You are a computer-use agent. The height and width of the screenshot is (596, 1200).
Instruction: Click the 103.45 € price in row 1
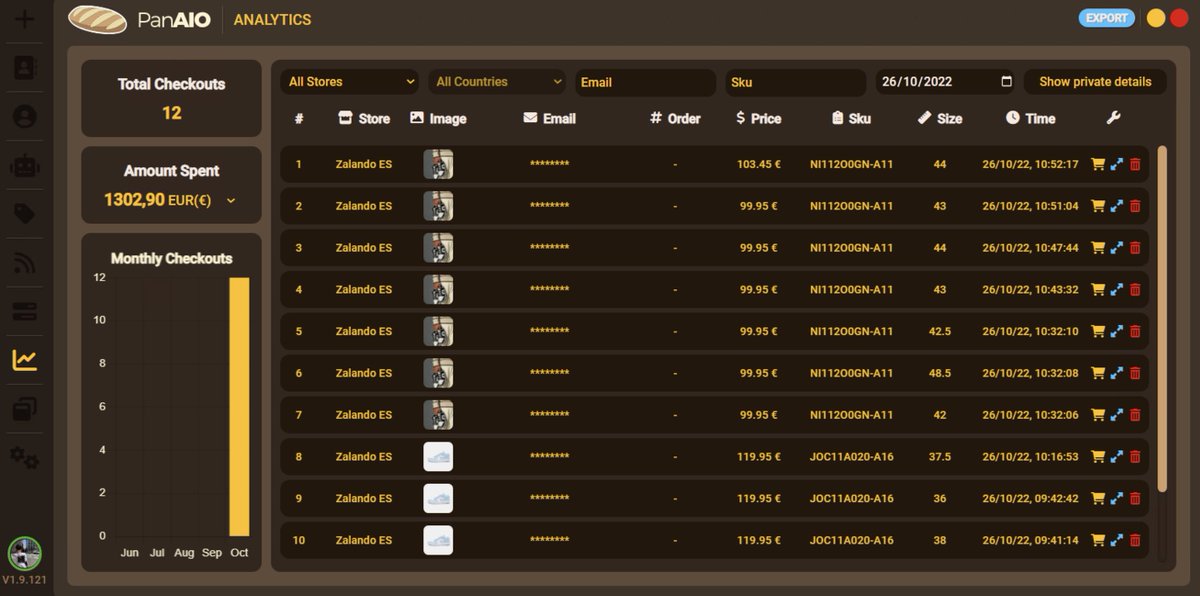[759, 164]
